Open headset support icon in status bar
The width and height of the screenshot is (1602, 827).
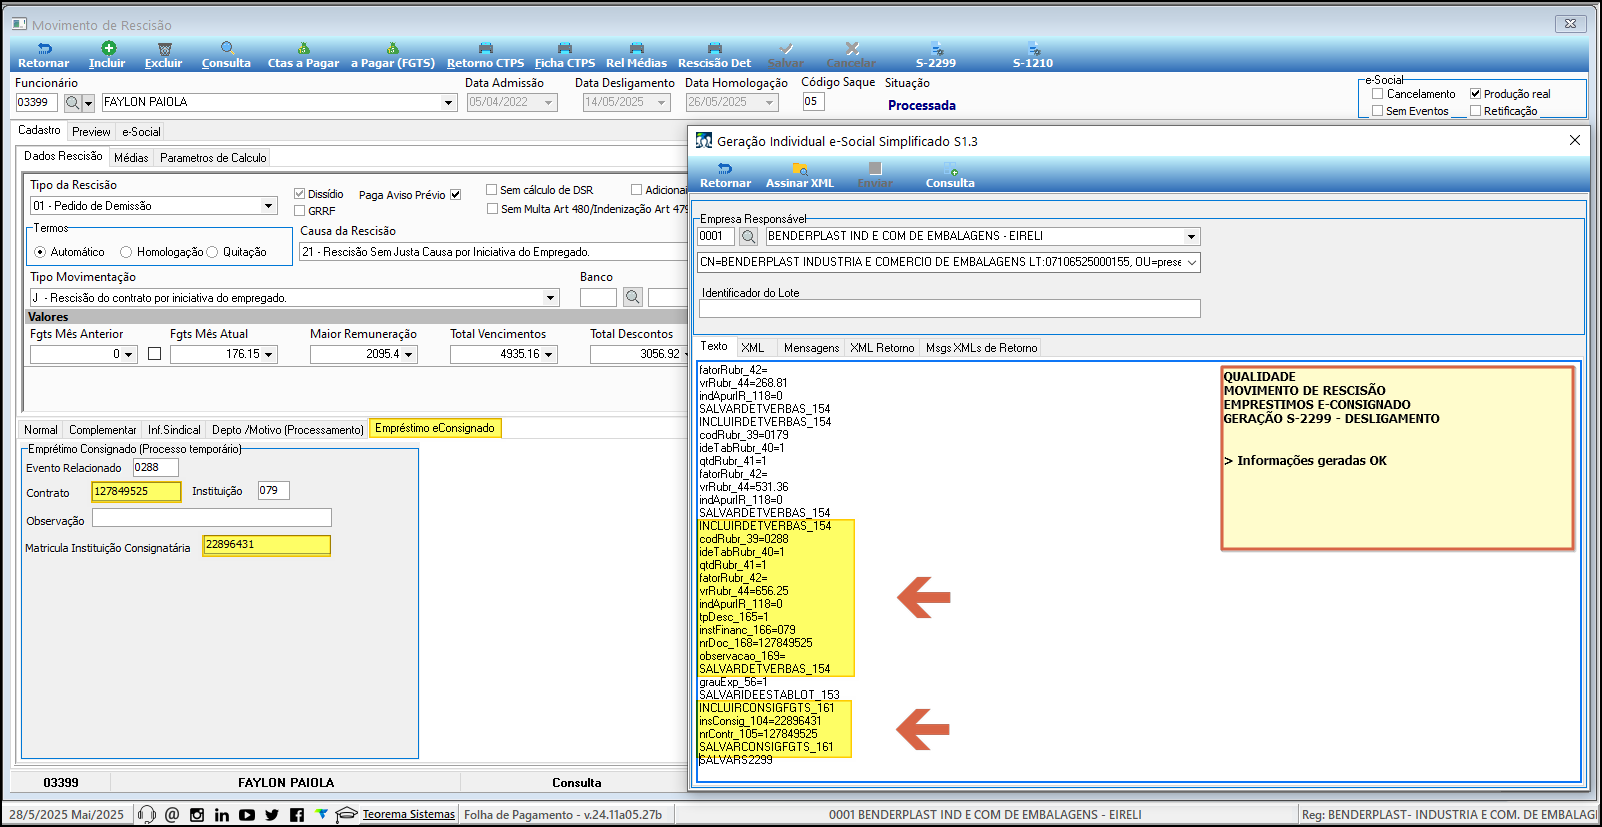pos(147,814)
